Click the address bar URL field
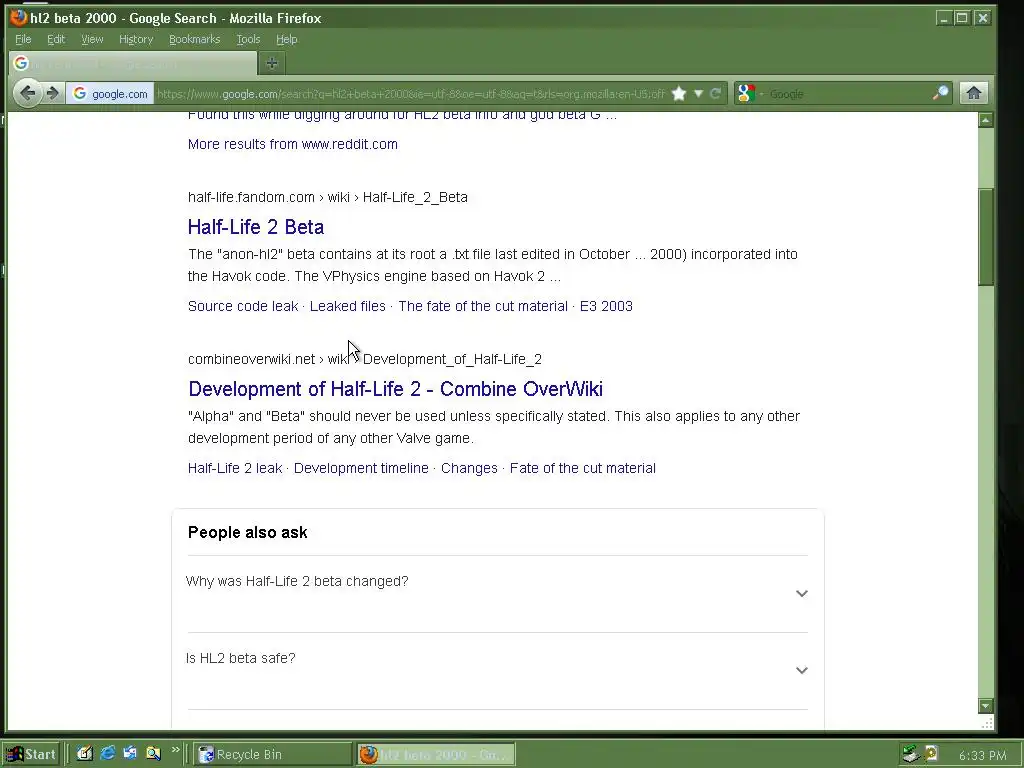Image resolution: width=1024 pixels, height=768 pixels. [411, 93]
